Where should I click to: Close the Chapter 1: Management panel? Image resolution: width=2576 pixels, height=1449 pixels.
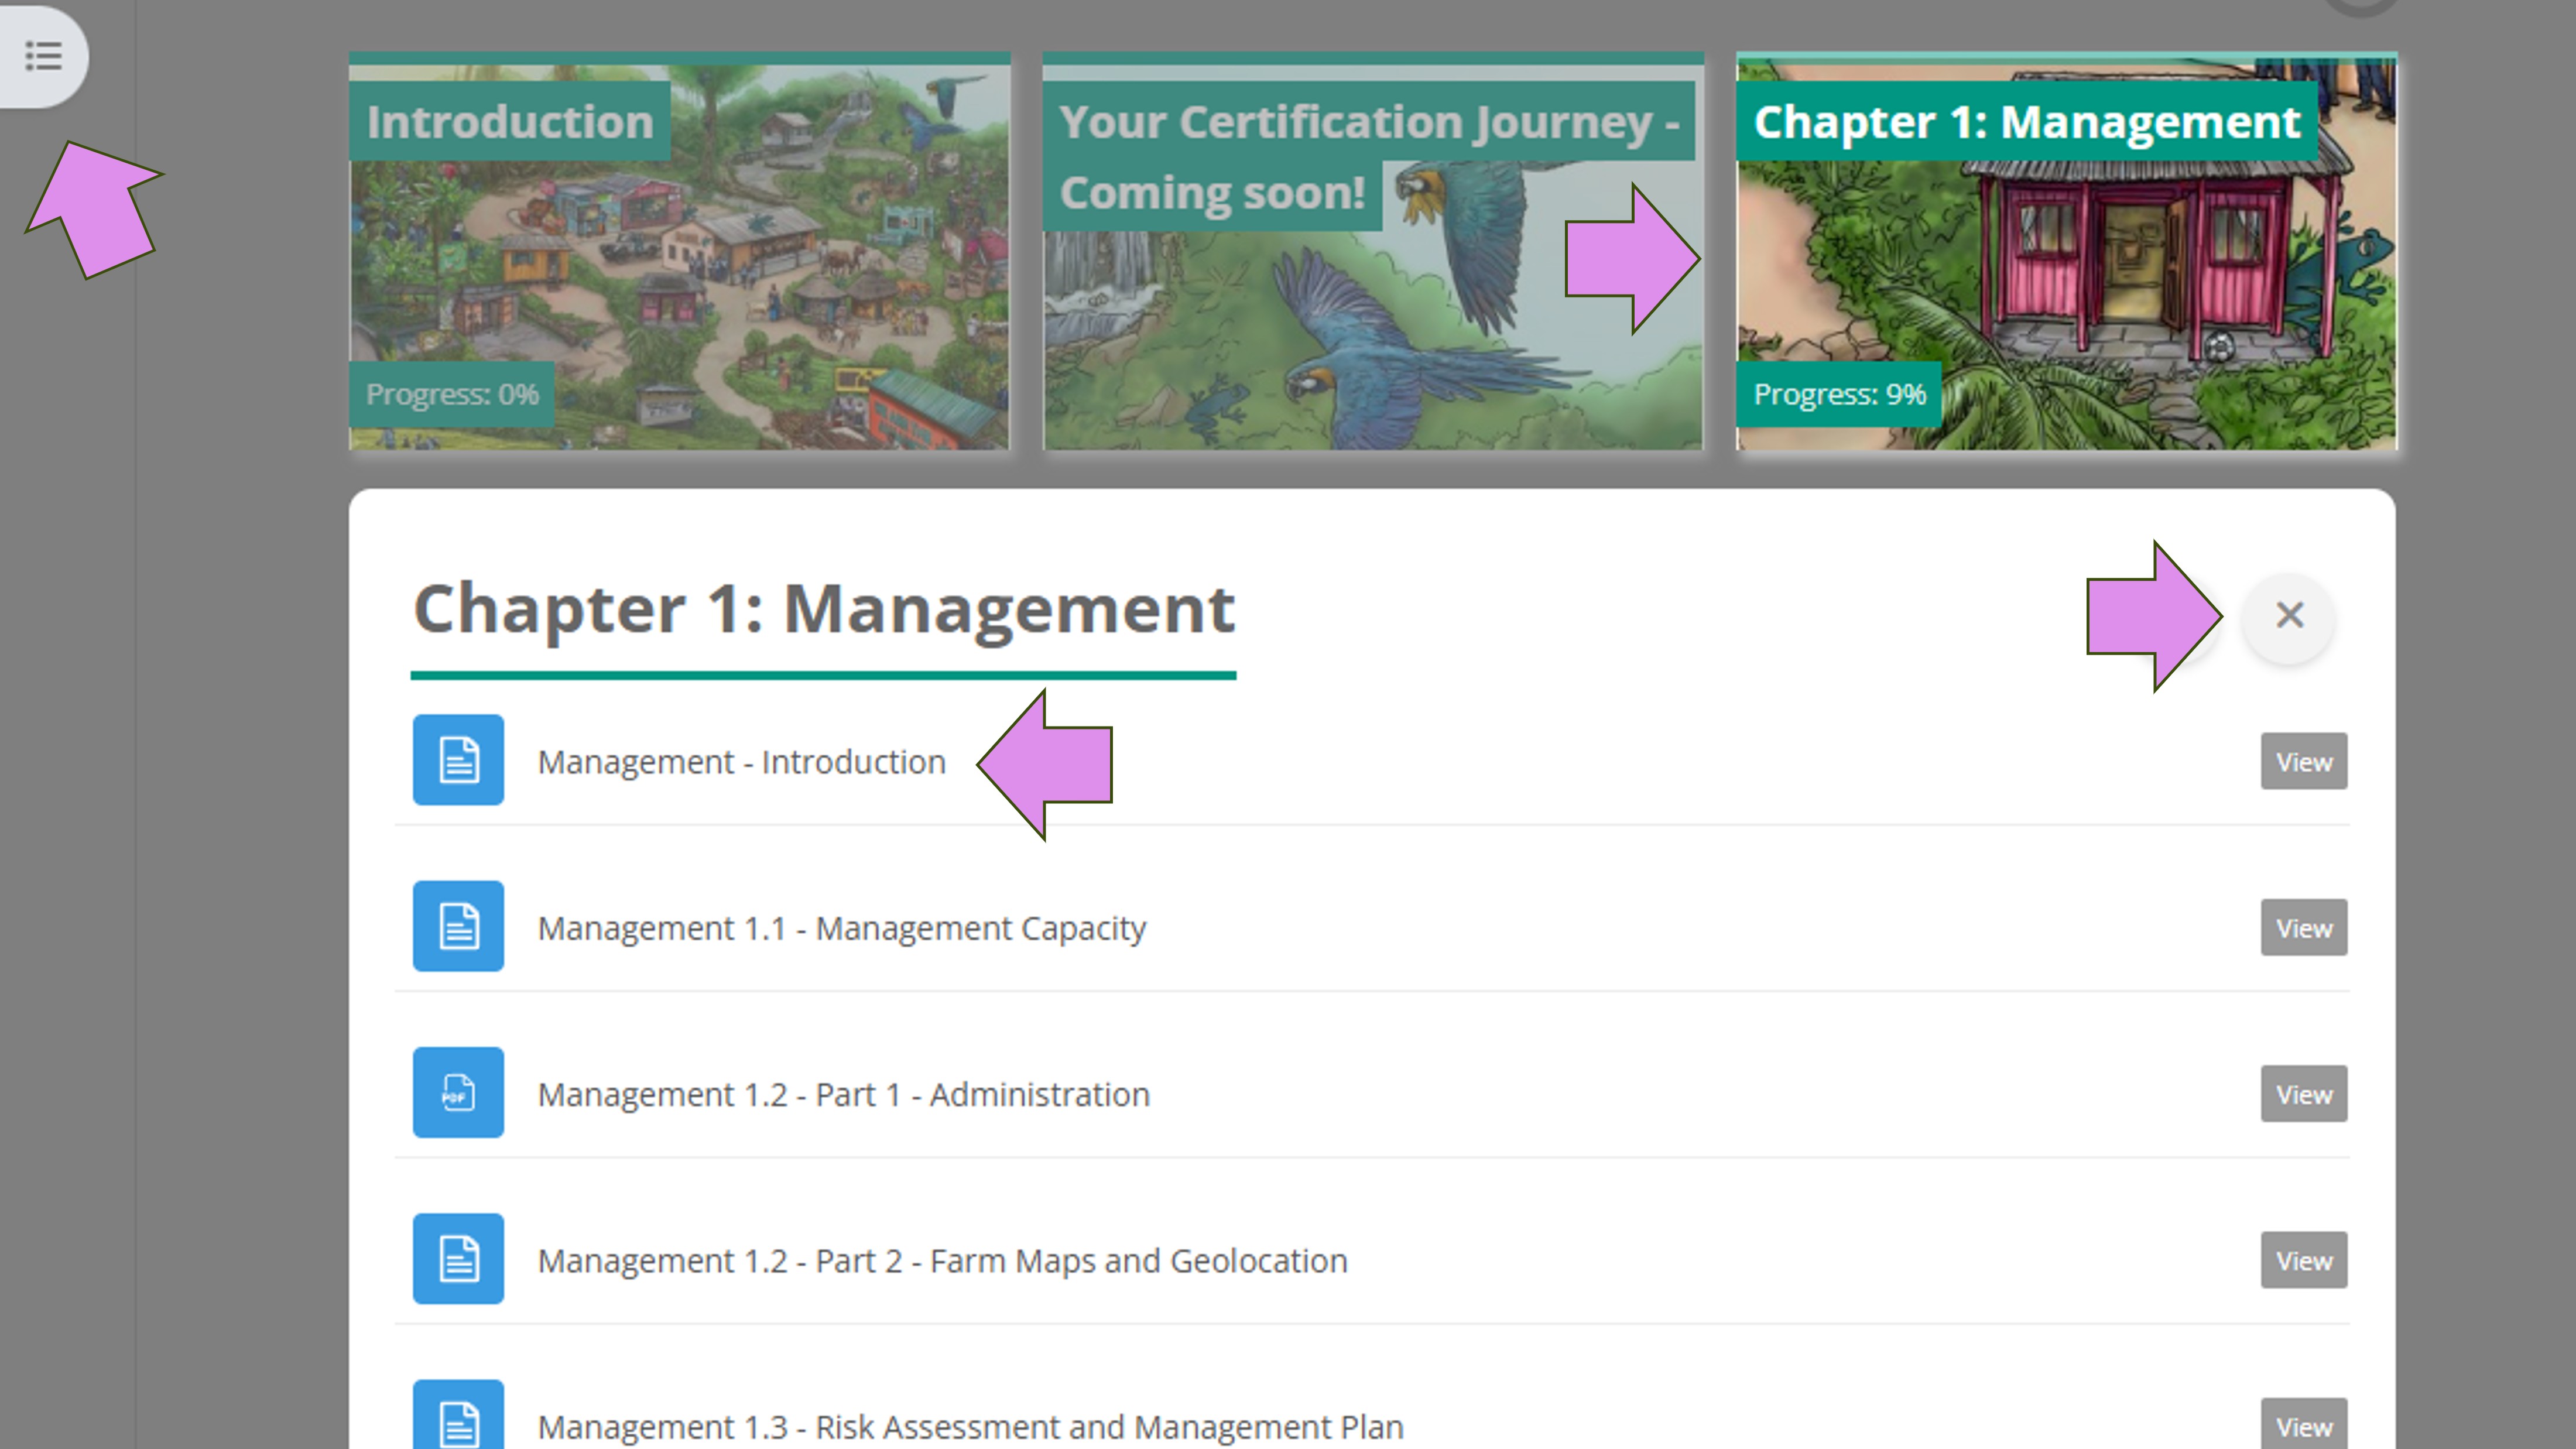tap(2289, 615)
